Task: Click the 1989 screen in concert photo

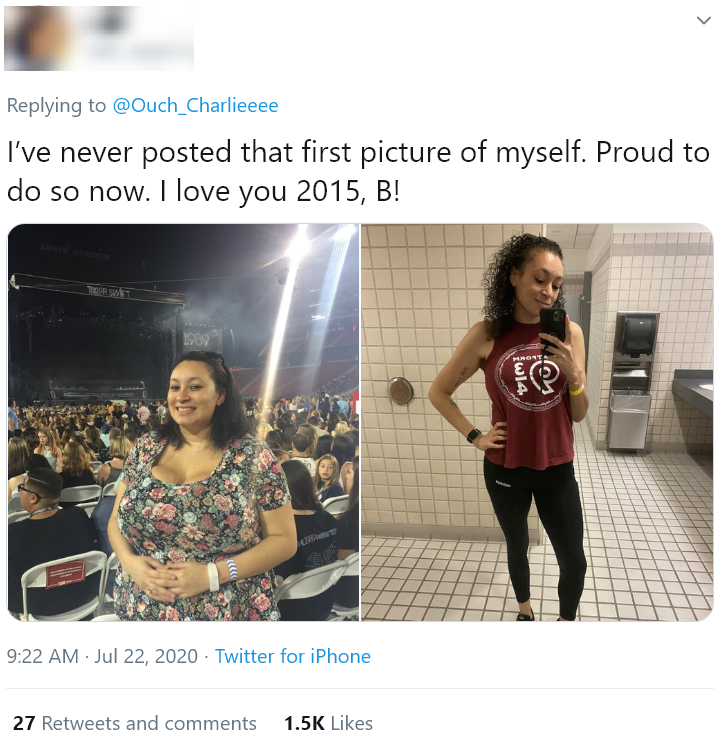Action: pos(196,339)
